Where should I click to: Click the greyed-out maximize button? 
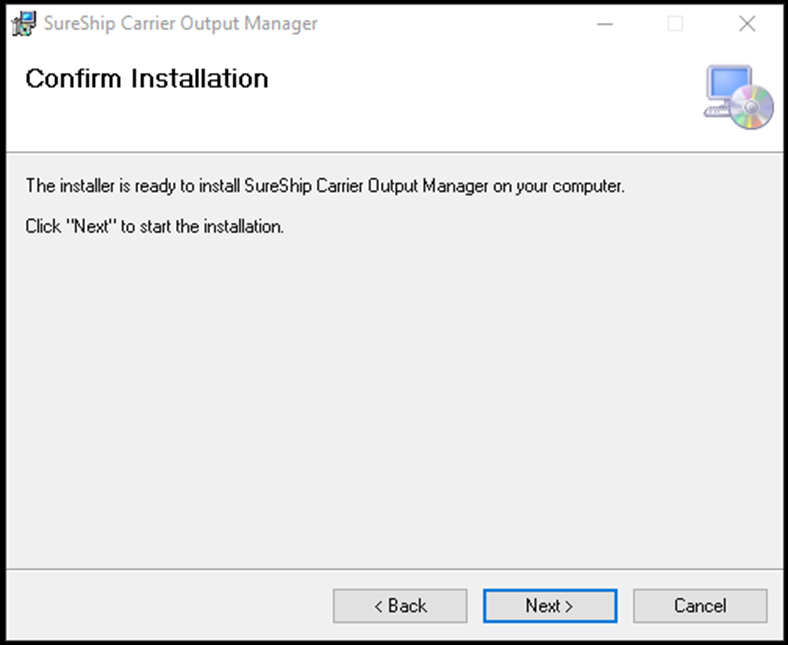click(x=676, y=24)
